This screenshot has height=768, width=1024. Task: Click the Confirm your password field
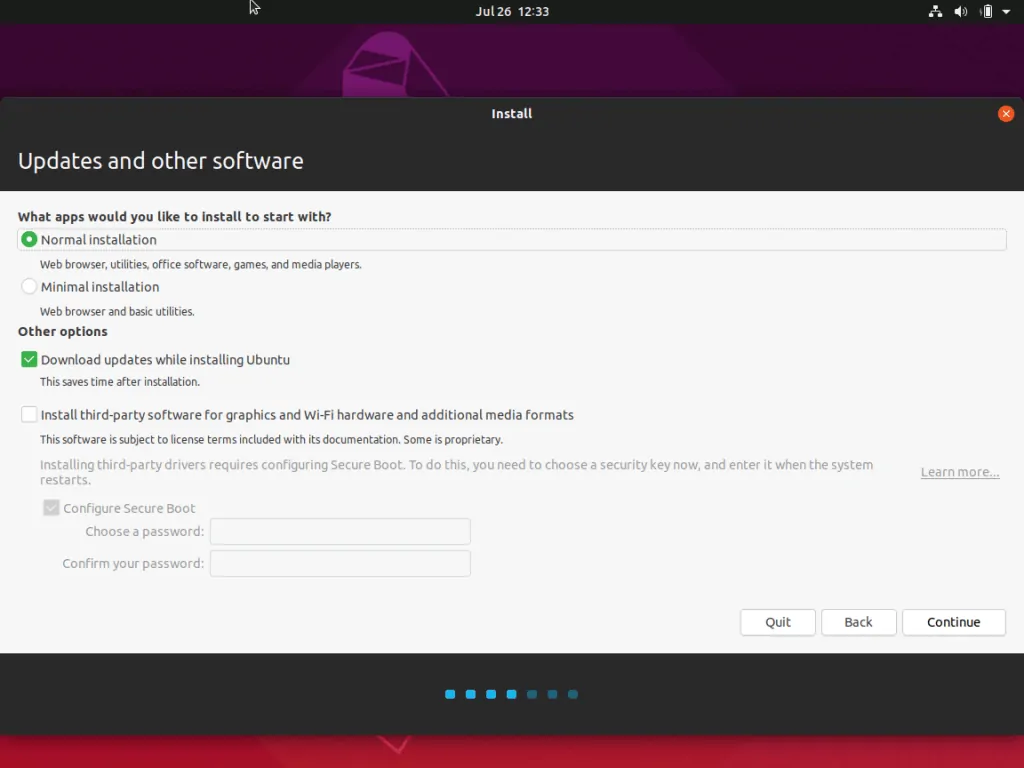pyautogui.click(x=340, y=564)
